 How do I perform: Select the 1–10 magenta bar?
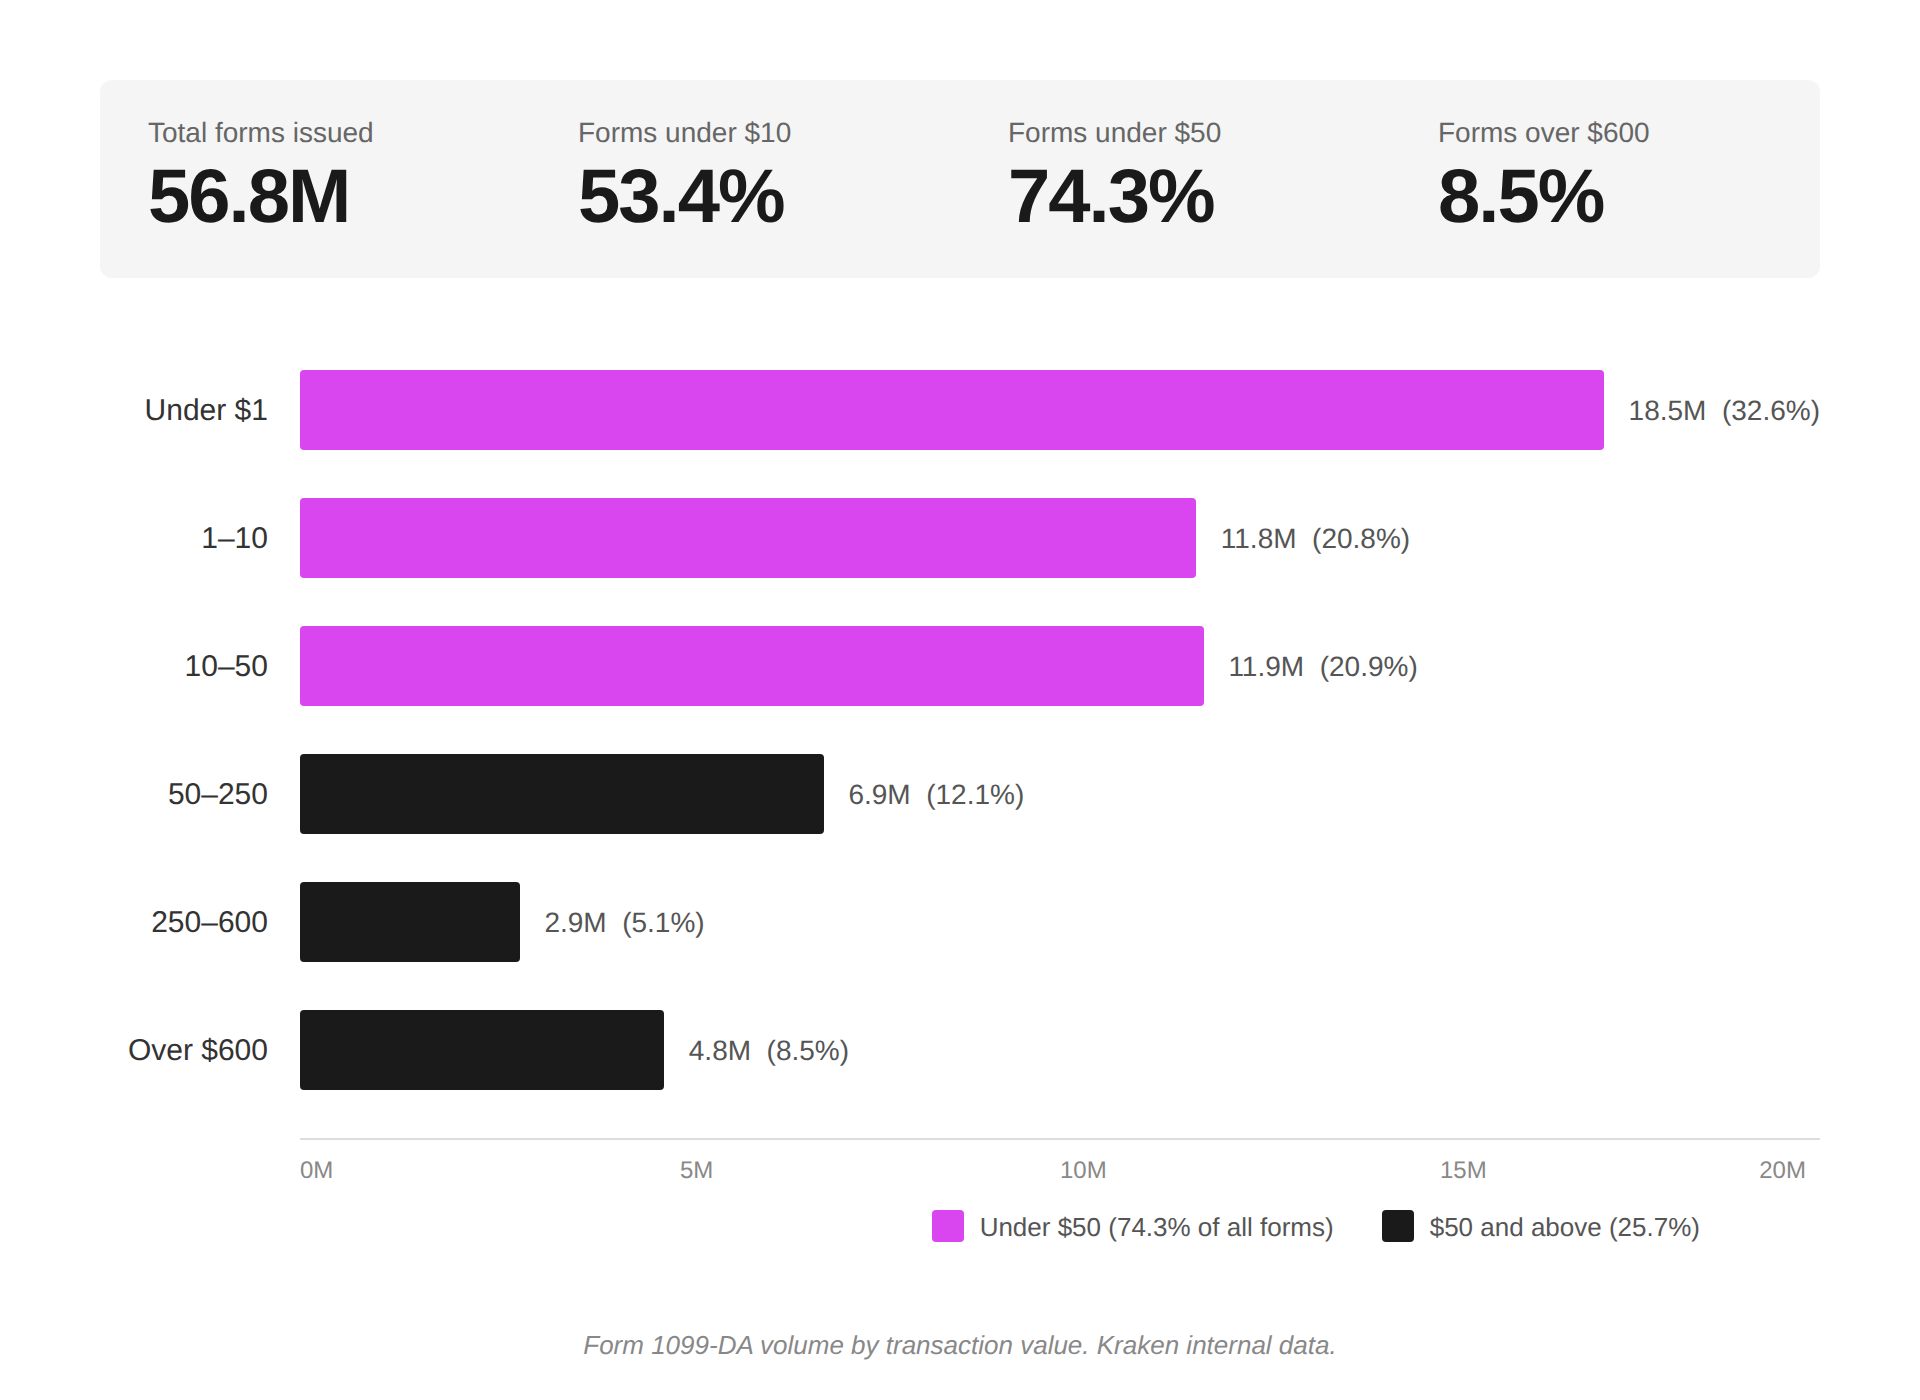[747, 538]
